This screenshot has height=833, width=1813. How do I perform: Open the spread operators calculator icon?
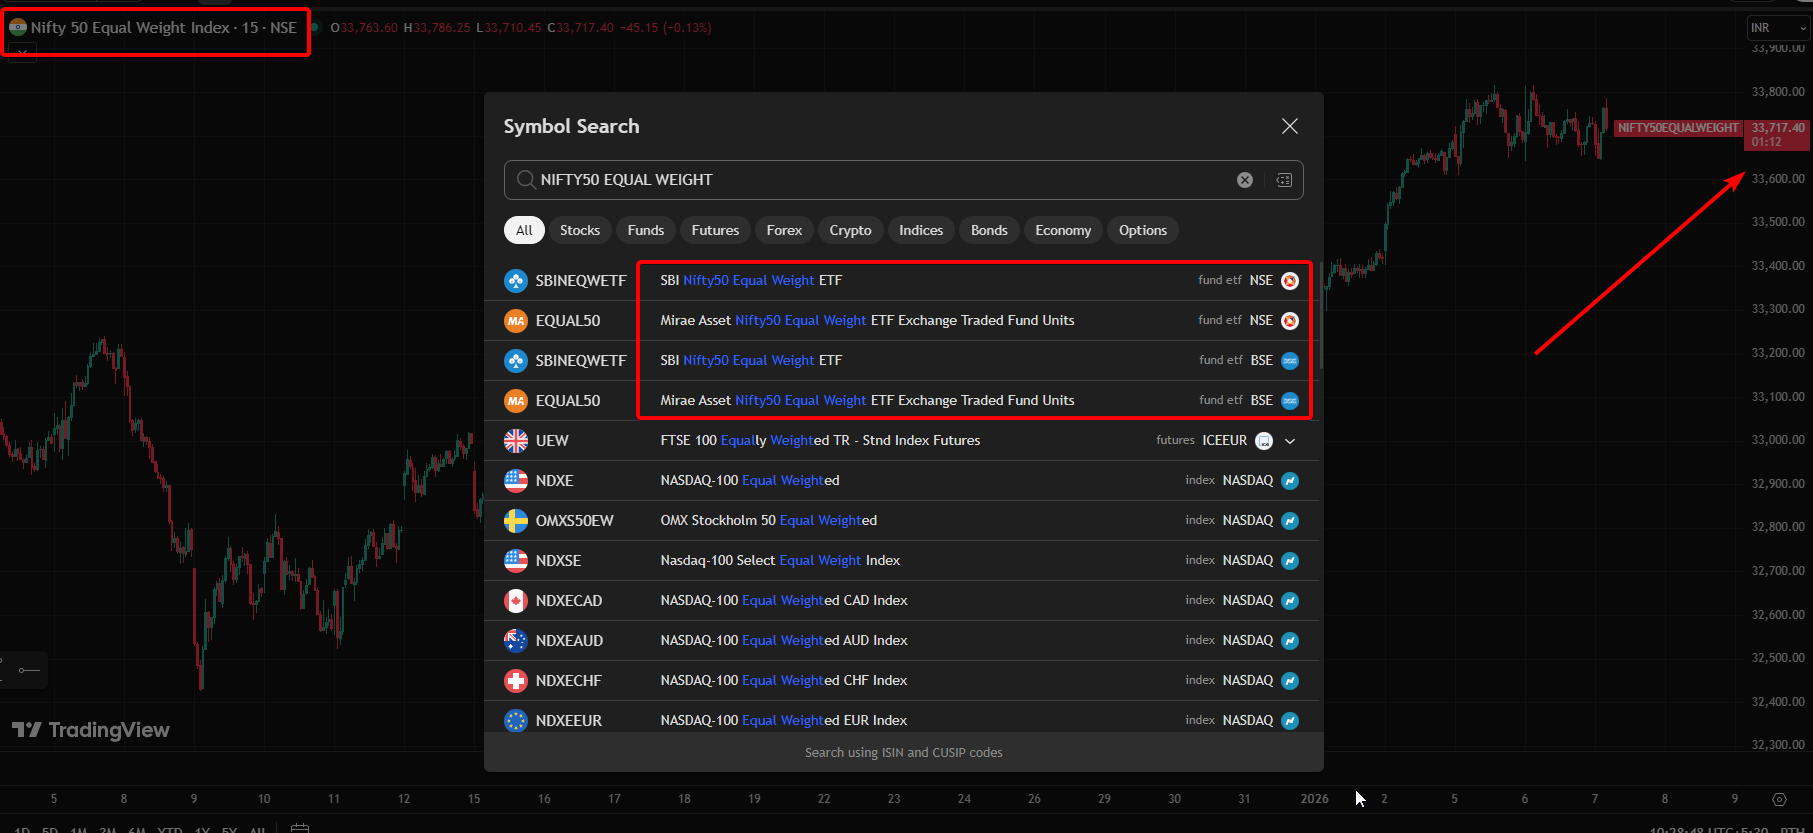[1284, 180]
